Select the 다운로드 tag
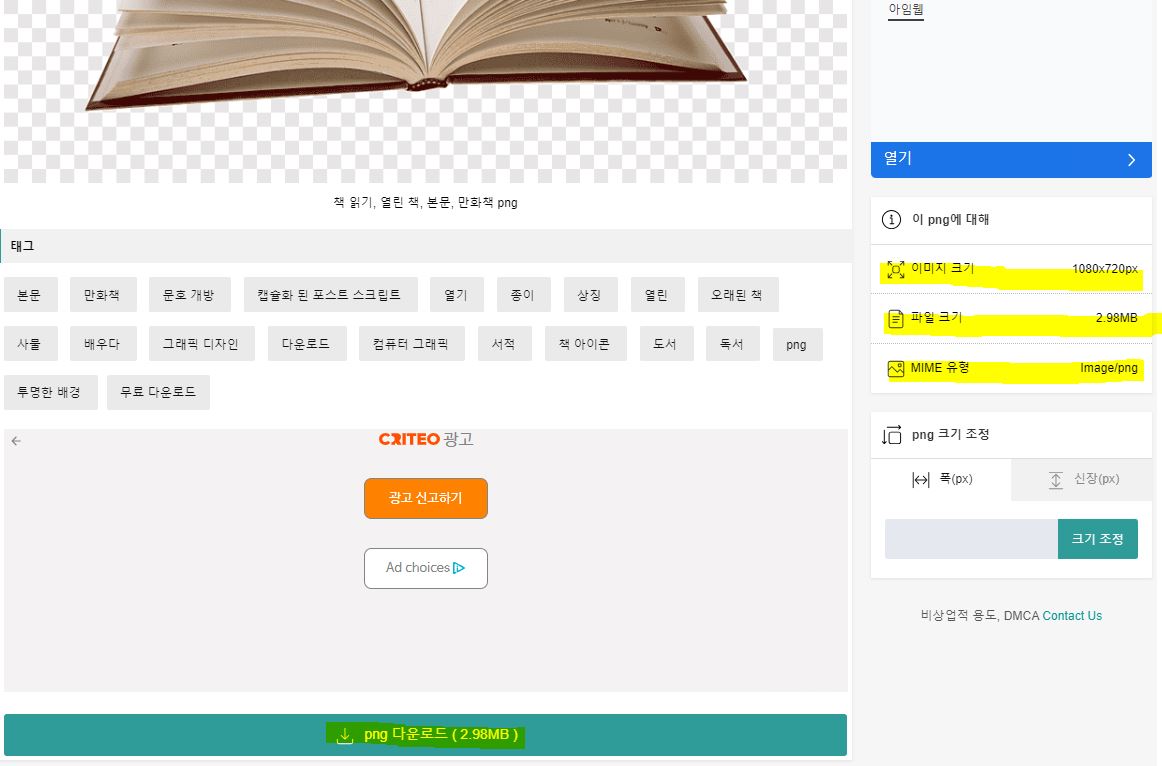 [307, 344]
